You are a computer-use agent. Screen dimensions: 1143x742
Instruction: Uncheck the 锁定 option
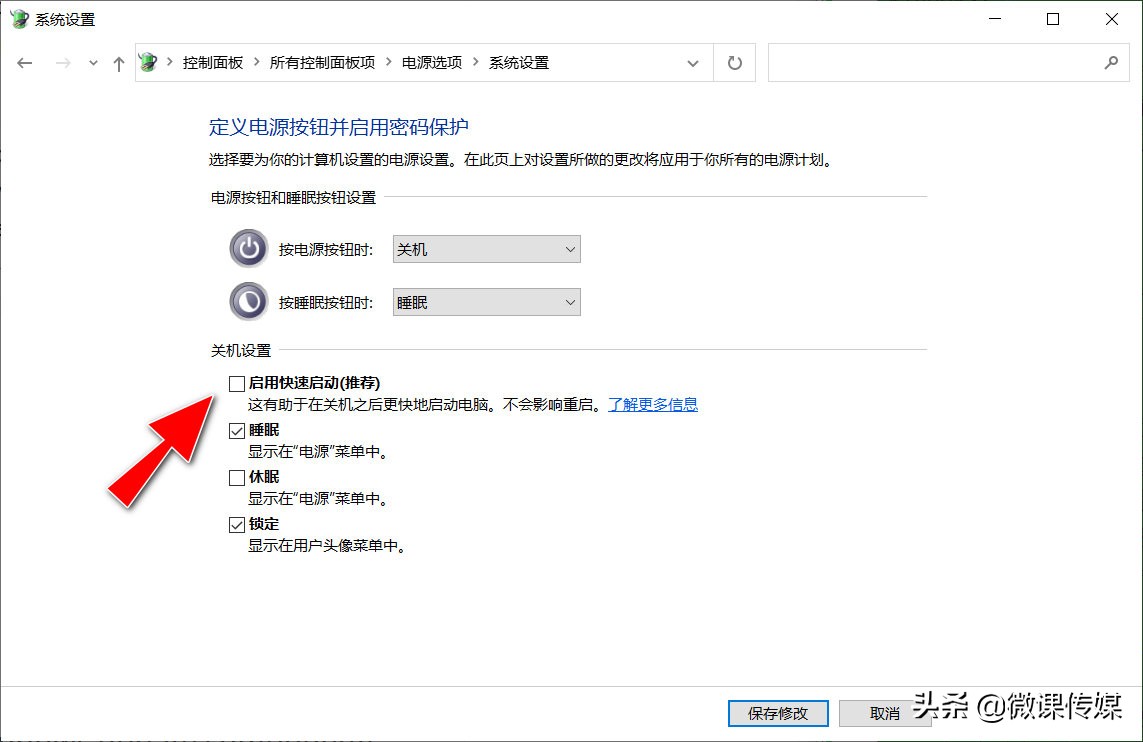tap(236, 524)
